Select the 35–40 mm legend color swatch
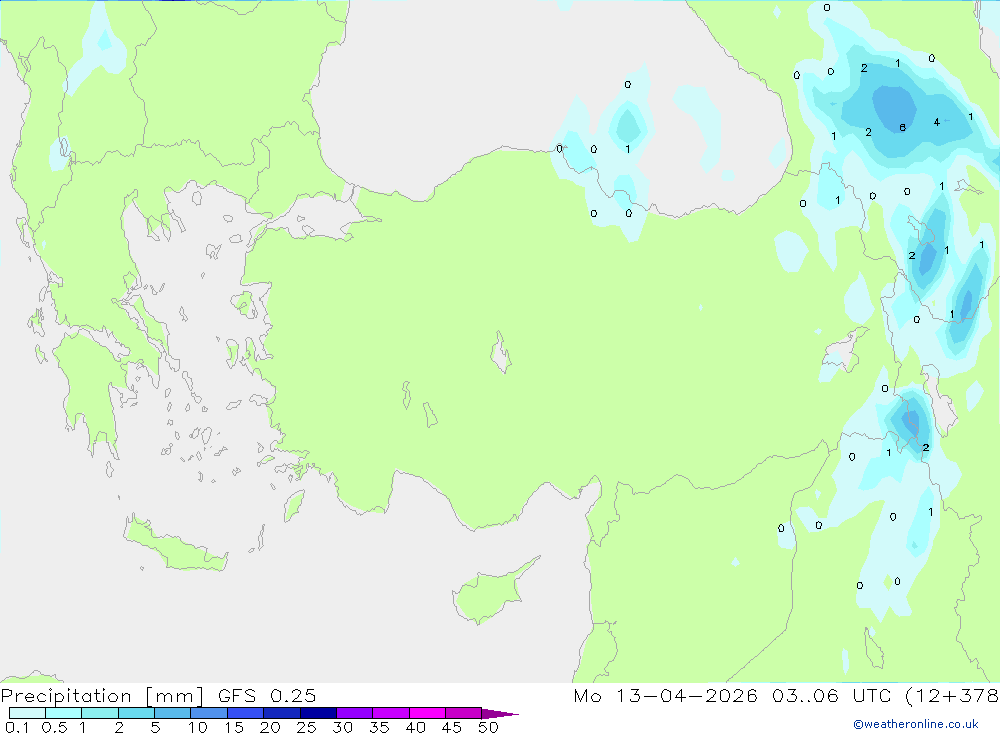Viewport: 1000px width, 733px height. [x=391, y=713]
